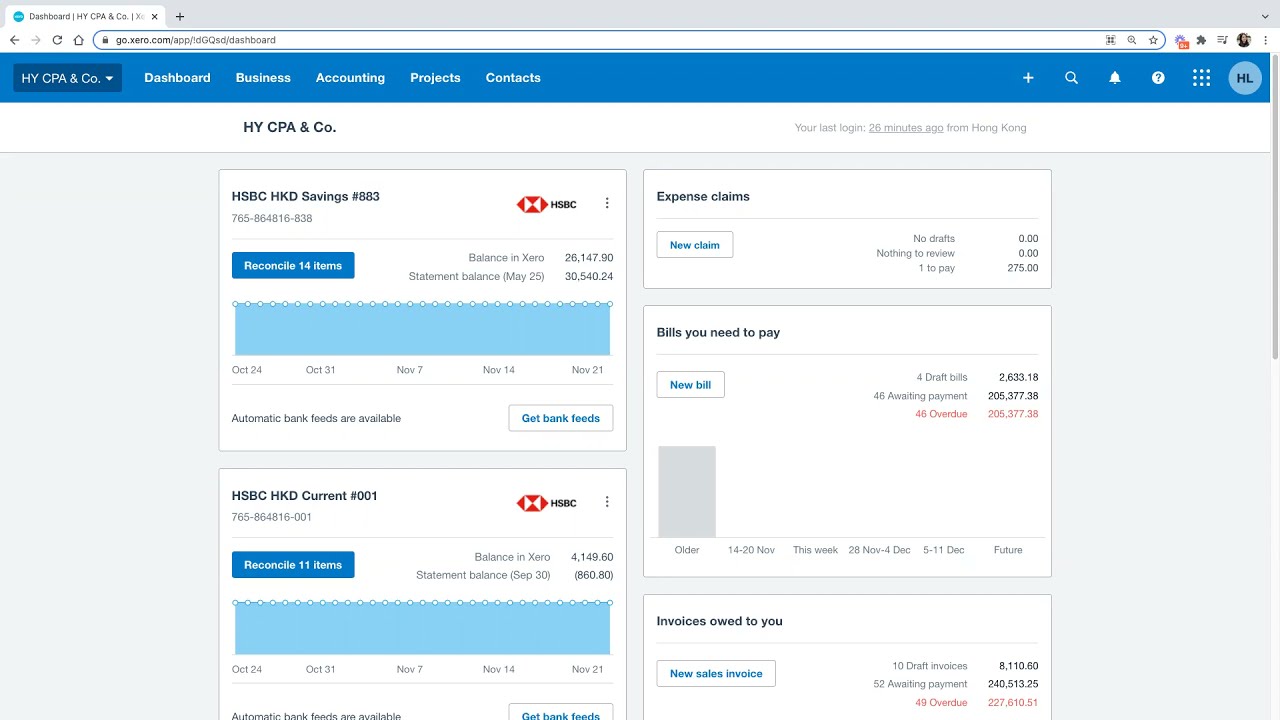
Task: Open the Accounting menu
Action: click(350, 78)
